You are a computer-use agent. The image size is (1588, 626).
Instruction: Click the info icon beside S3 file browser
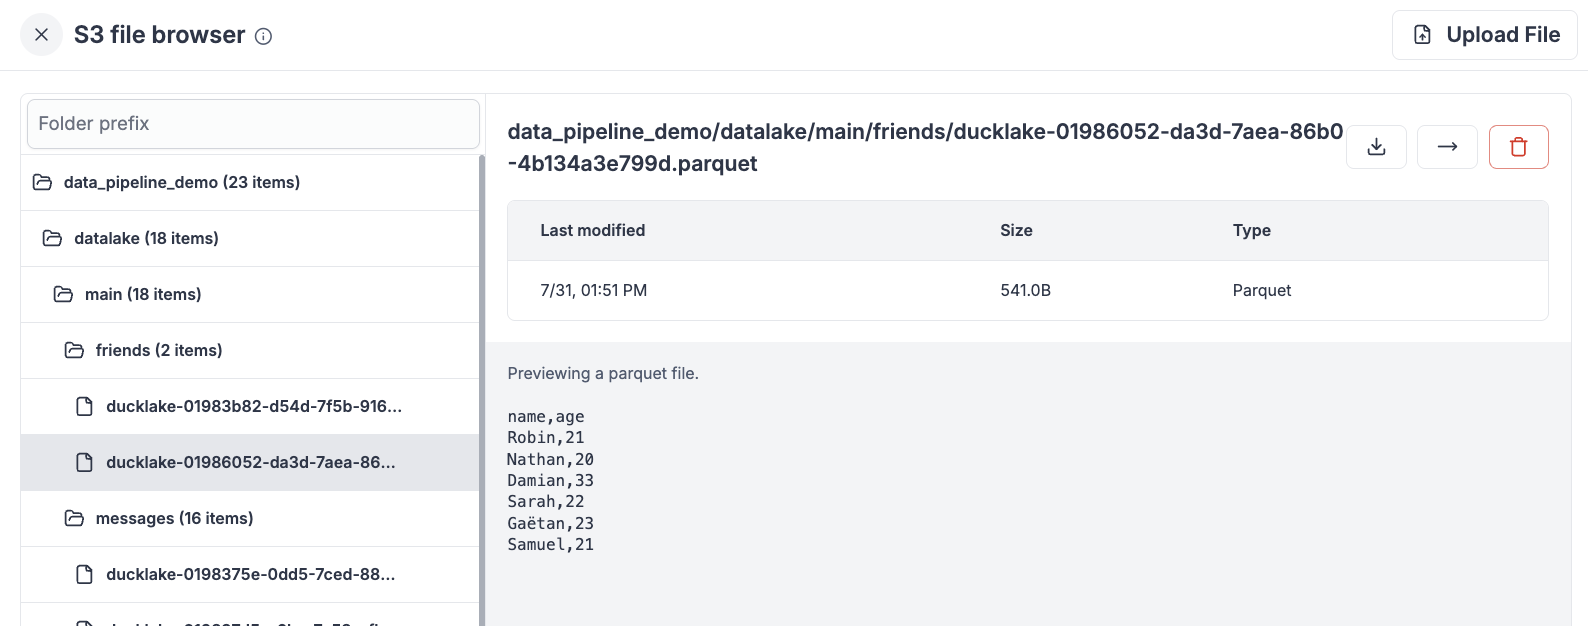coord(263,36)
